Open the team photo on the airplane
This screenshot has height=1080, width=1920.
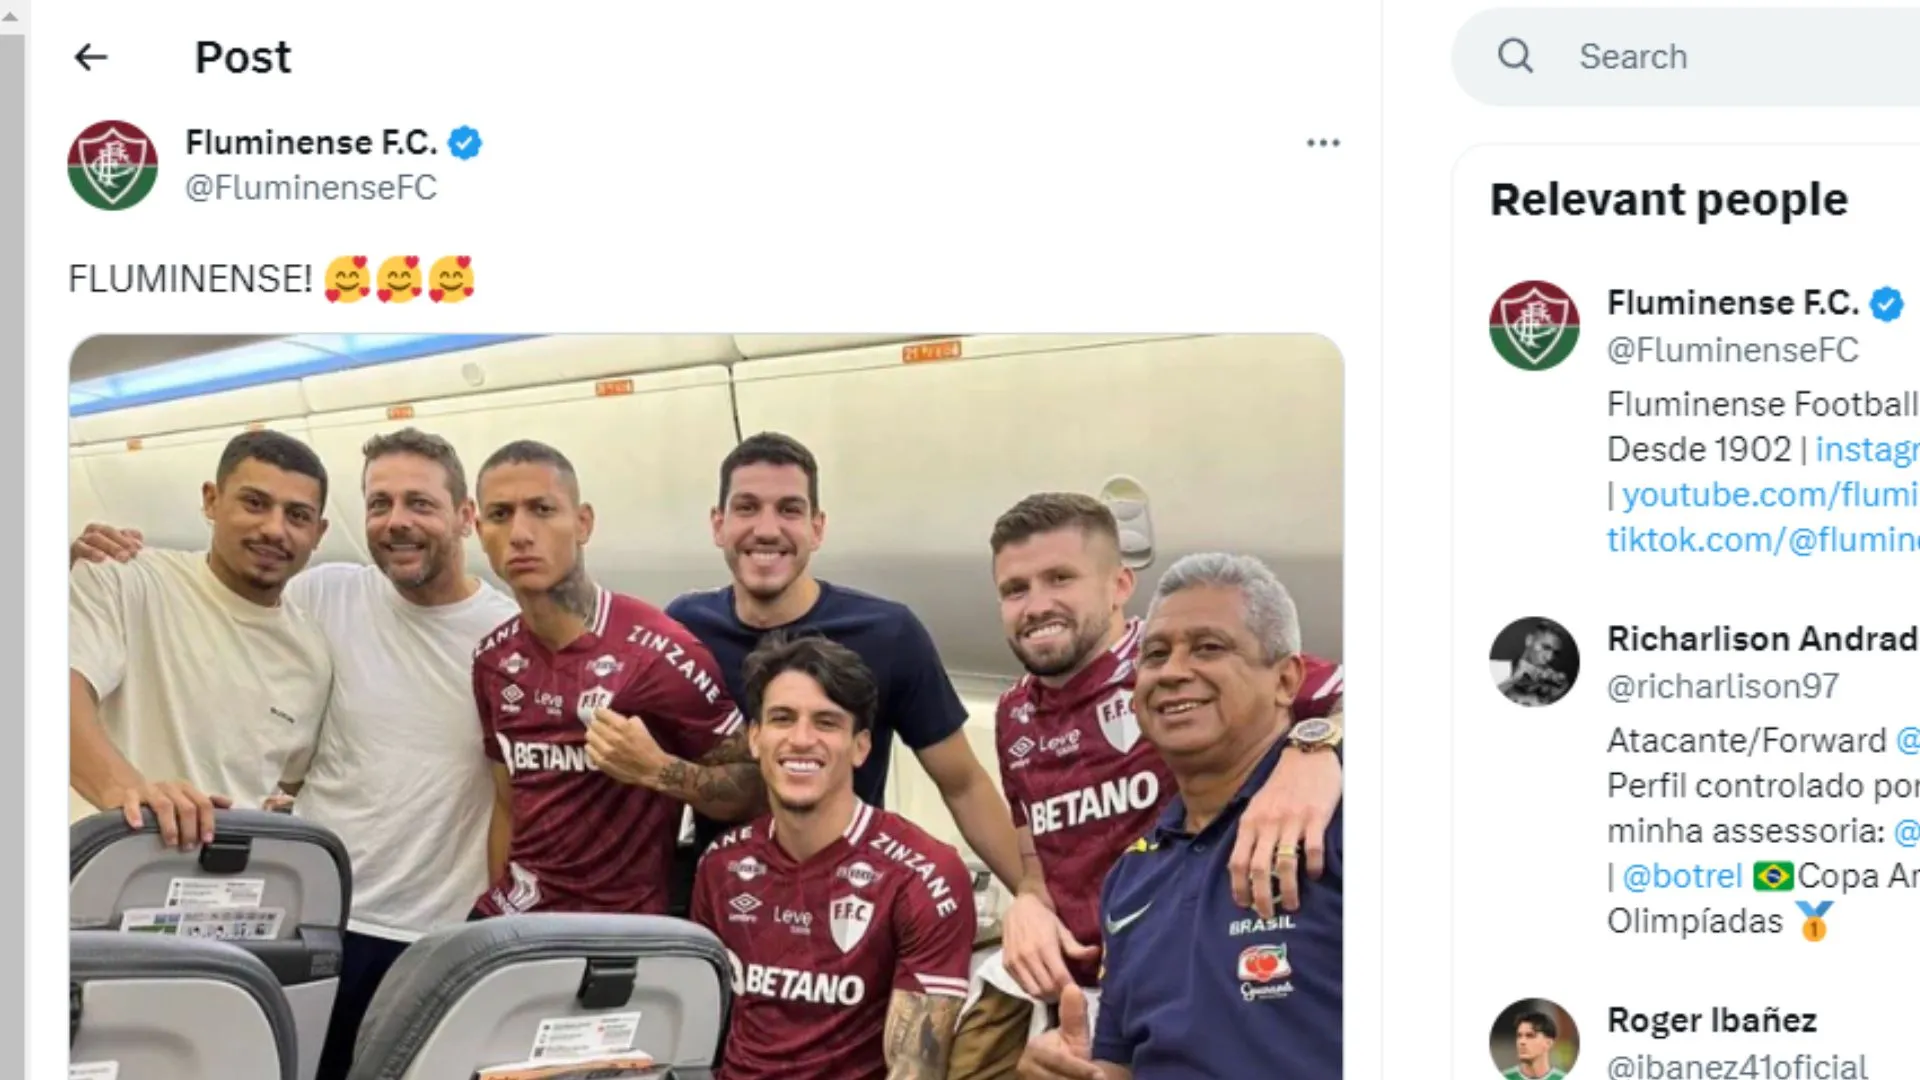pyautogui.click(x=706, y=706)
